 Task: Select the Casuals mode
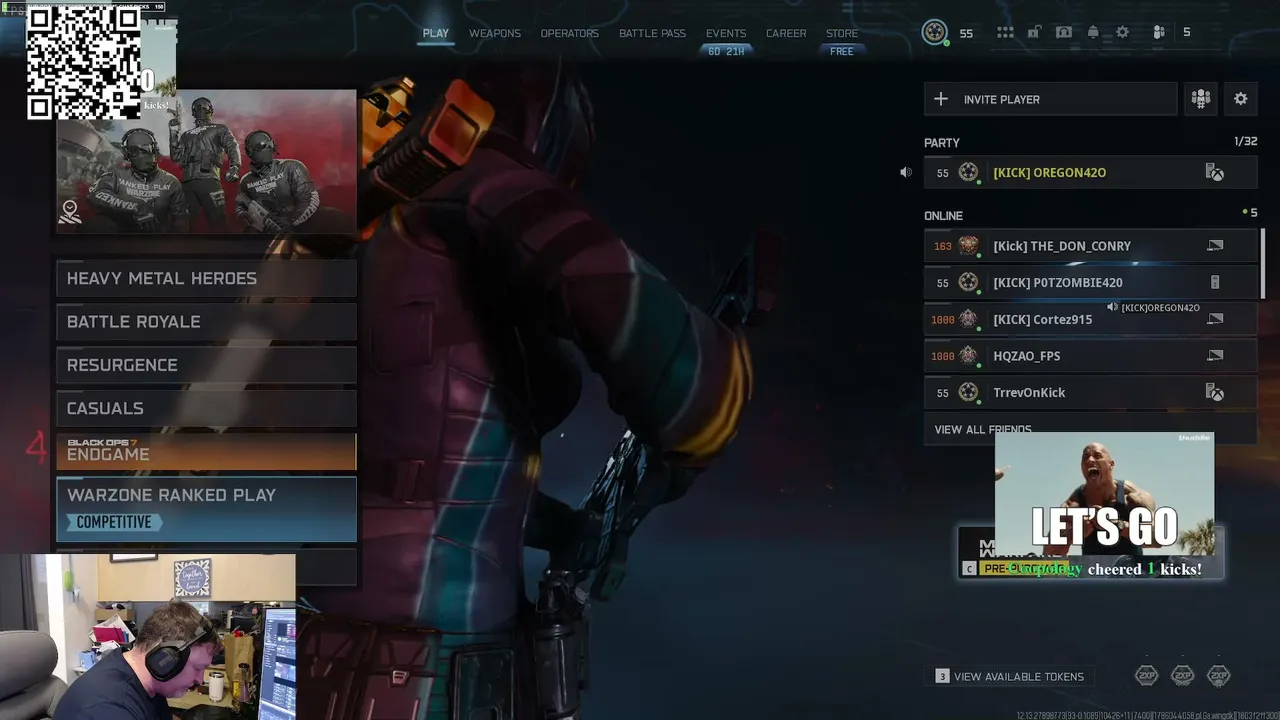[x=206, y=408]
